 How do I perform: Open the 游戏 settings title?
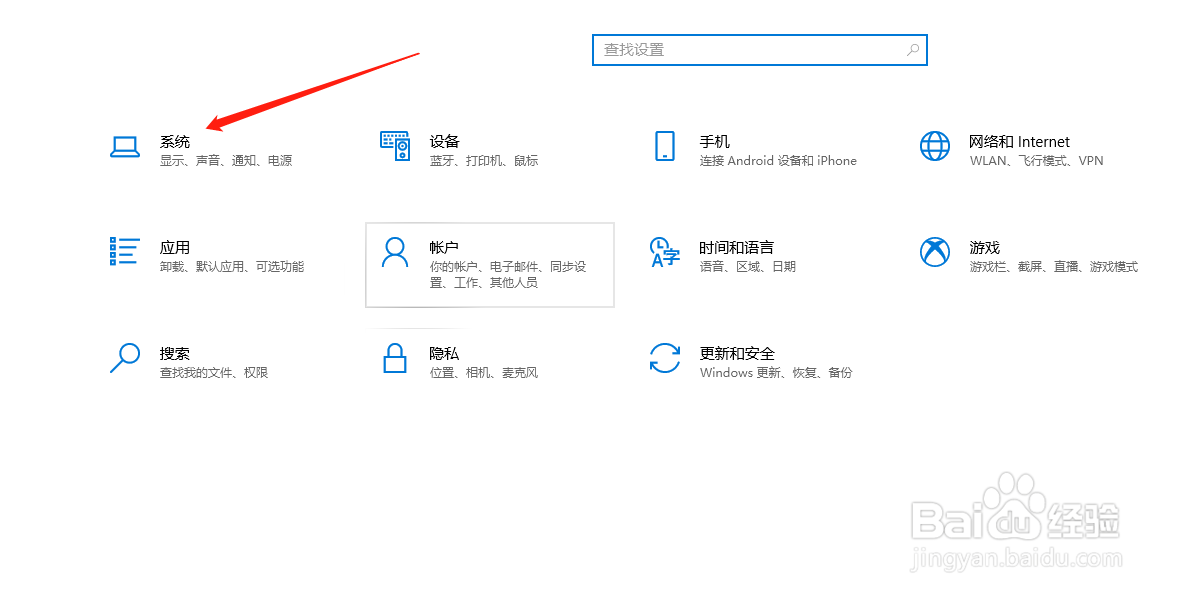click(984, 248)
